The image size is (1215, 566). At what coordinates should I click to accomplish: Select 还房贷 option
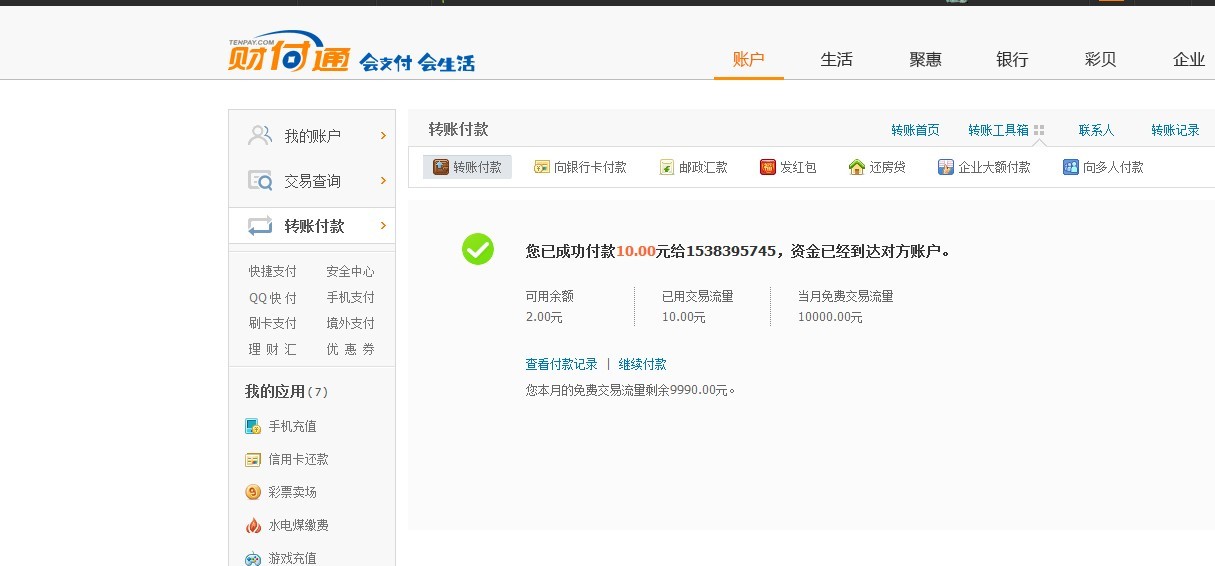[x=887, y=167]
